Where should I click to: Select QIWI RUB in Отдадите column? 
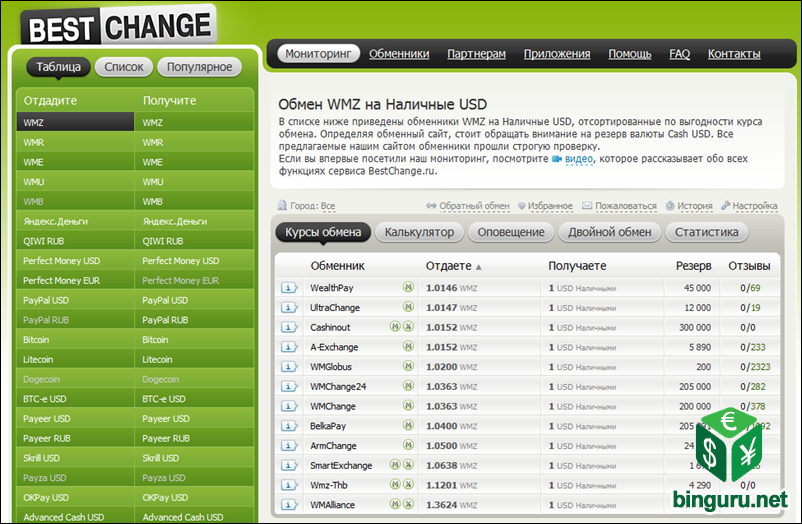(75, 241)
